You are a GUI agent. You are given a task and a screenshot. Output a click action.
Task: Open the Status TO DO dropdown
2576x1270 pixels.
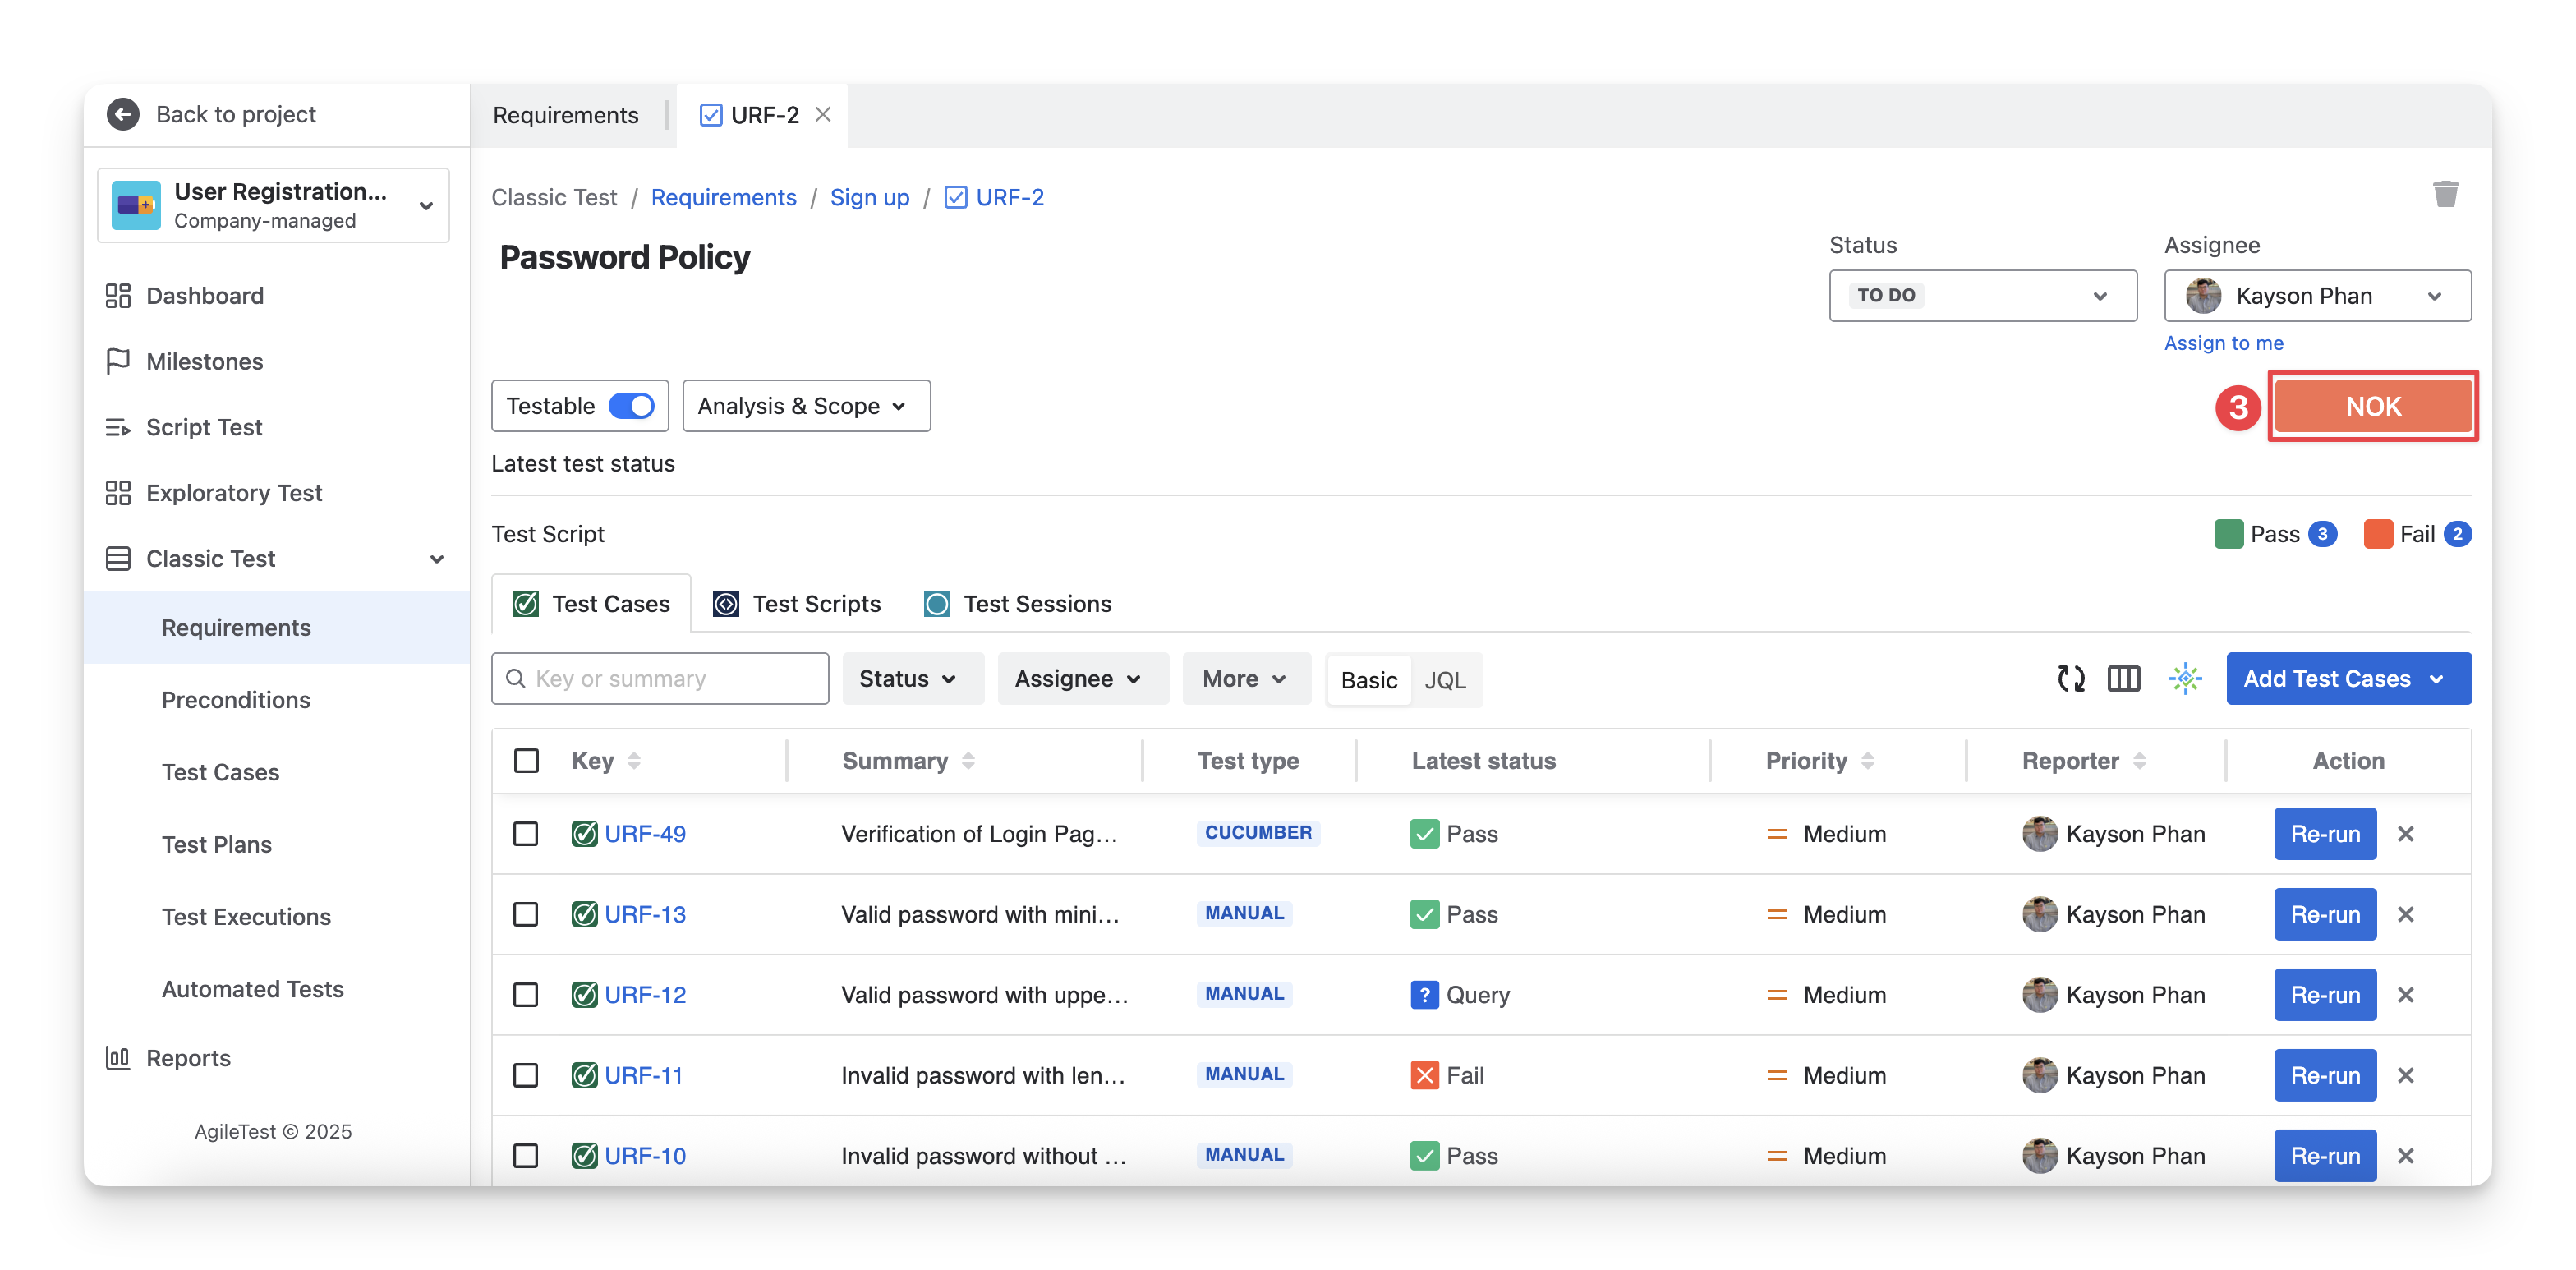tap(1982, 295)
